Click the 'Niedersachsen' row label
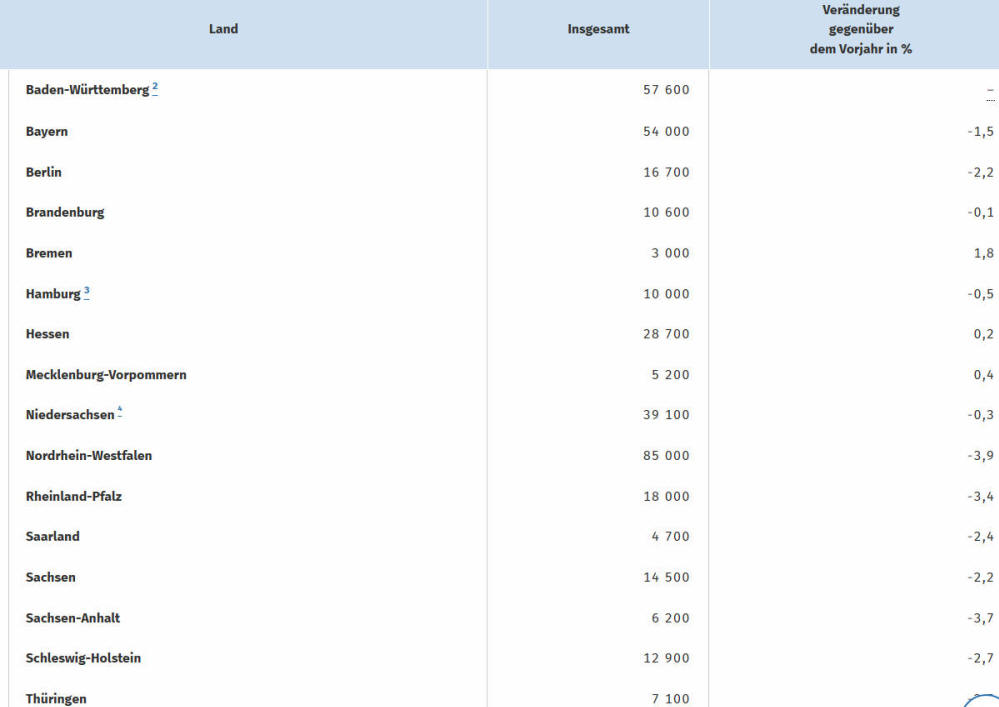This screenshot has width=999, height=707. tap(70, 415)
